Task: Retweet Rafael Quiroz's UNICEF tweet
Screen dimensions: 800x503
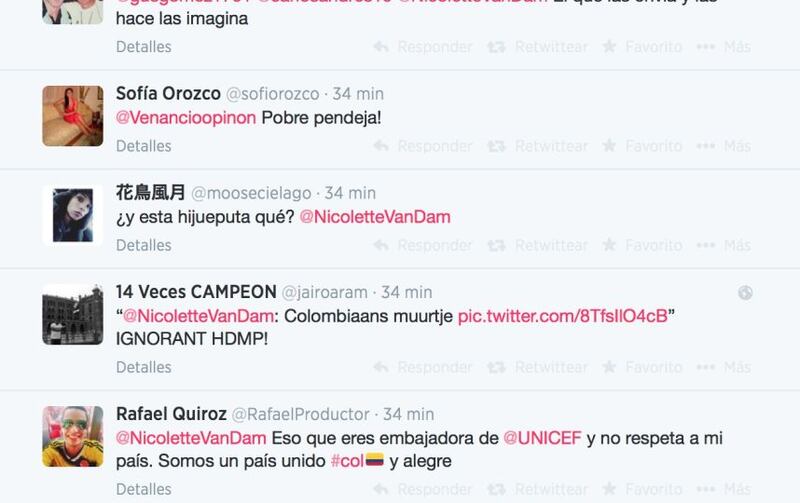Action: coord(538,489)
